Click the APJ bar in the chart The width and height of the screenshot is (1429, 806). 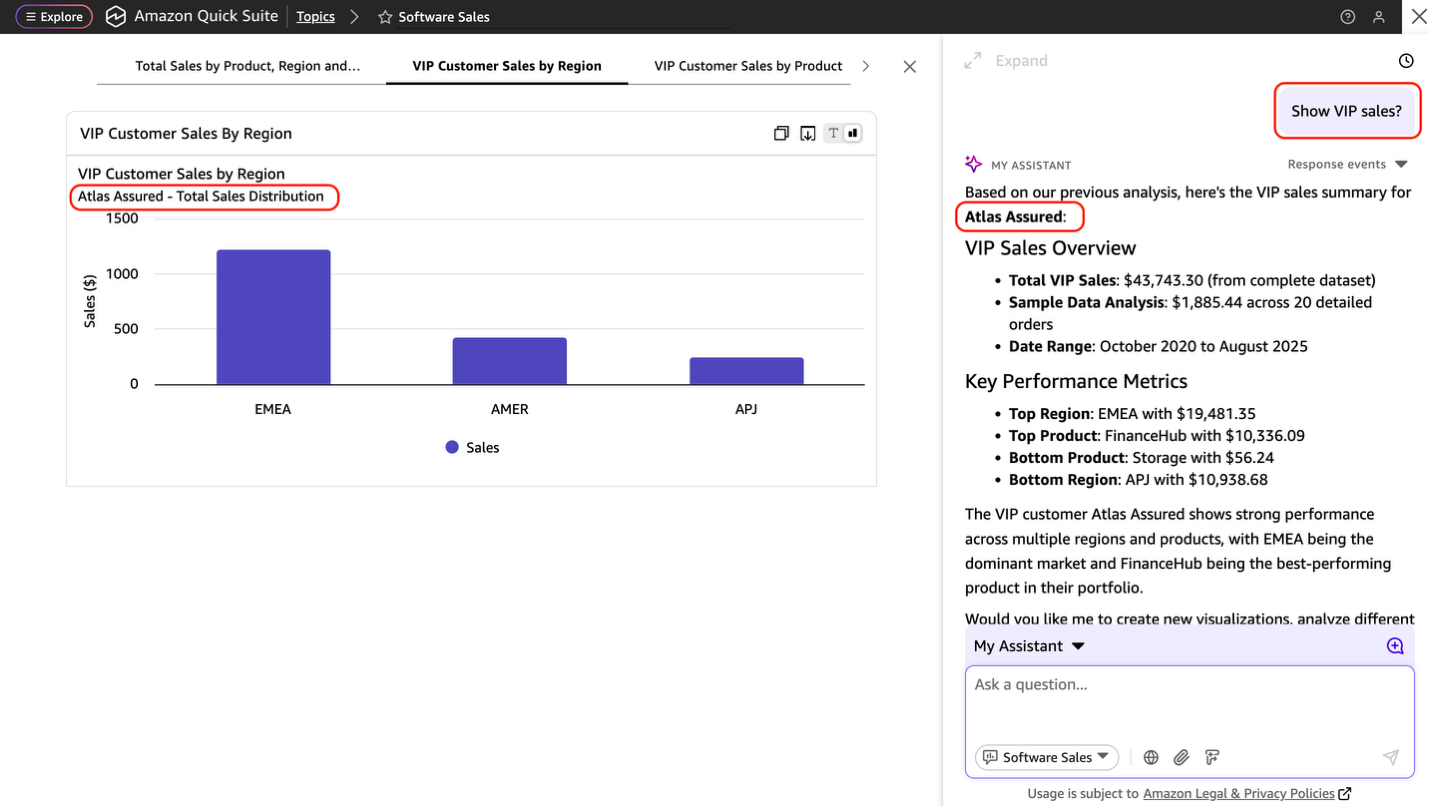746,371
